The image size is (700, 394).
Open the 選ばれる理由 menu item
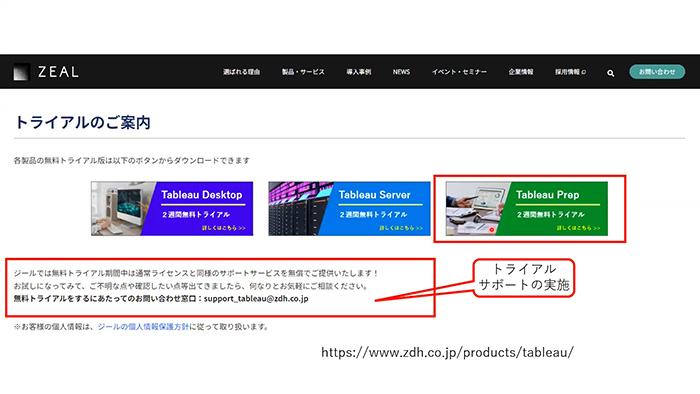[x=242, y=72]
